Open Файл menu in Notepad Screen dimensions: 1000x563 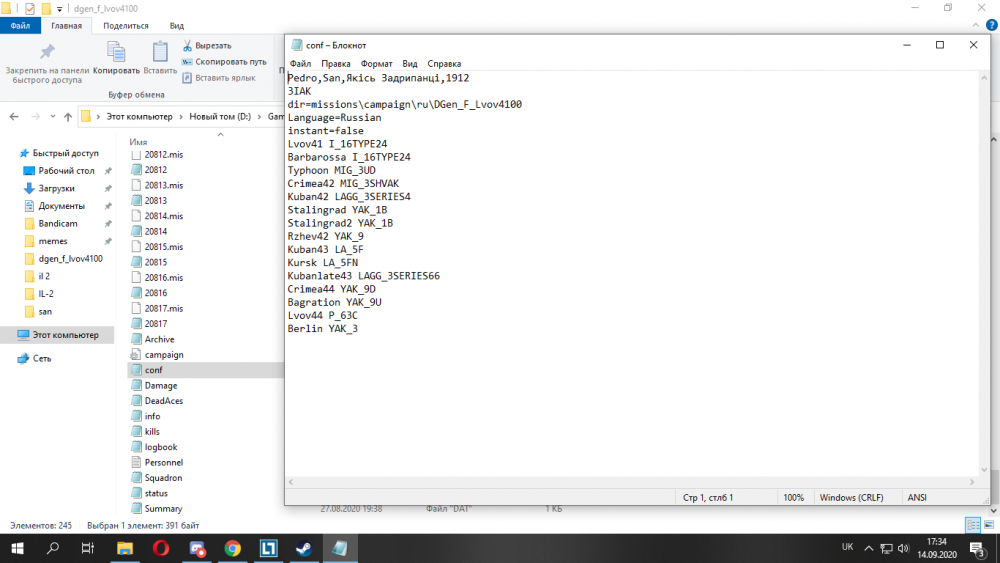pyautogui.click(x=300, y=64)
